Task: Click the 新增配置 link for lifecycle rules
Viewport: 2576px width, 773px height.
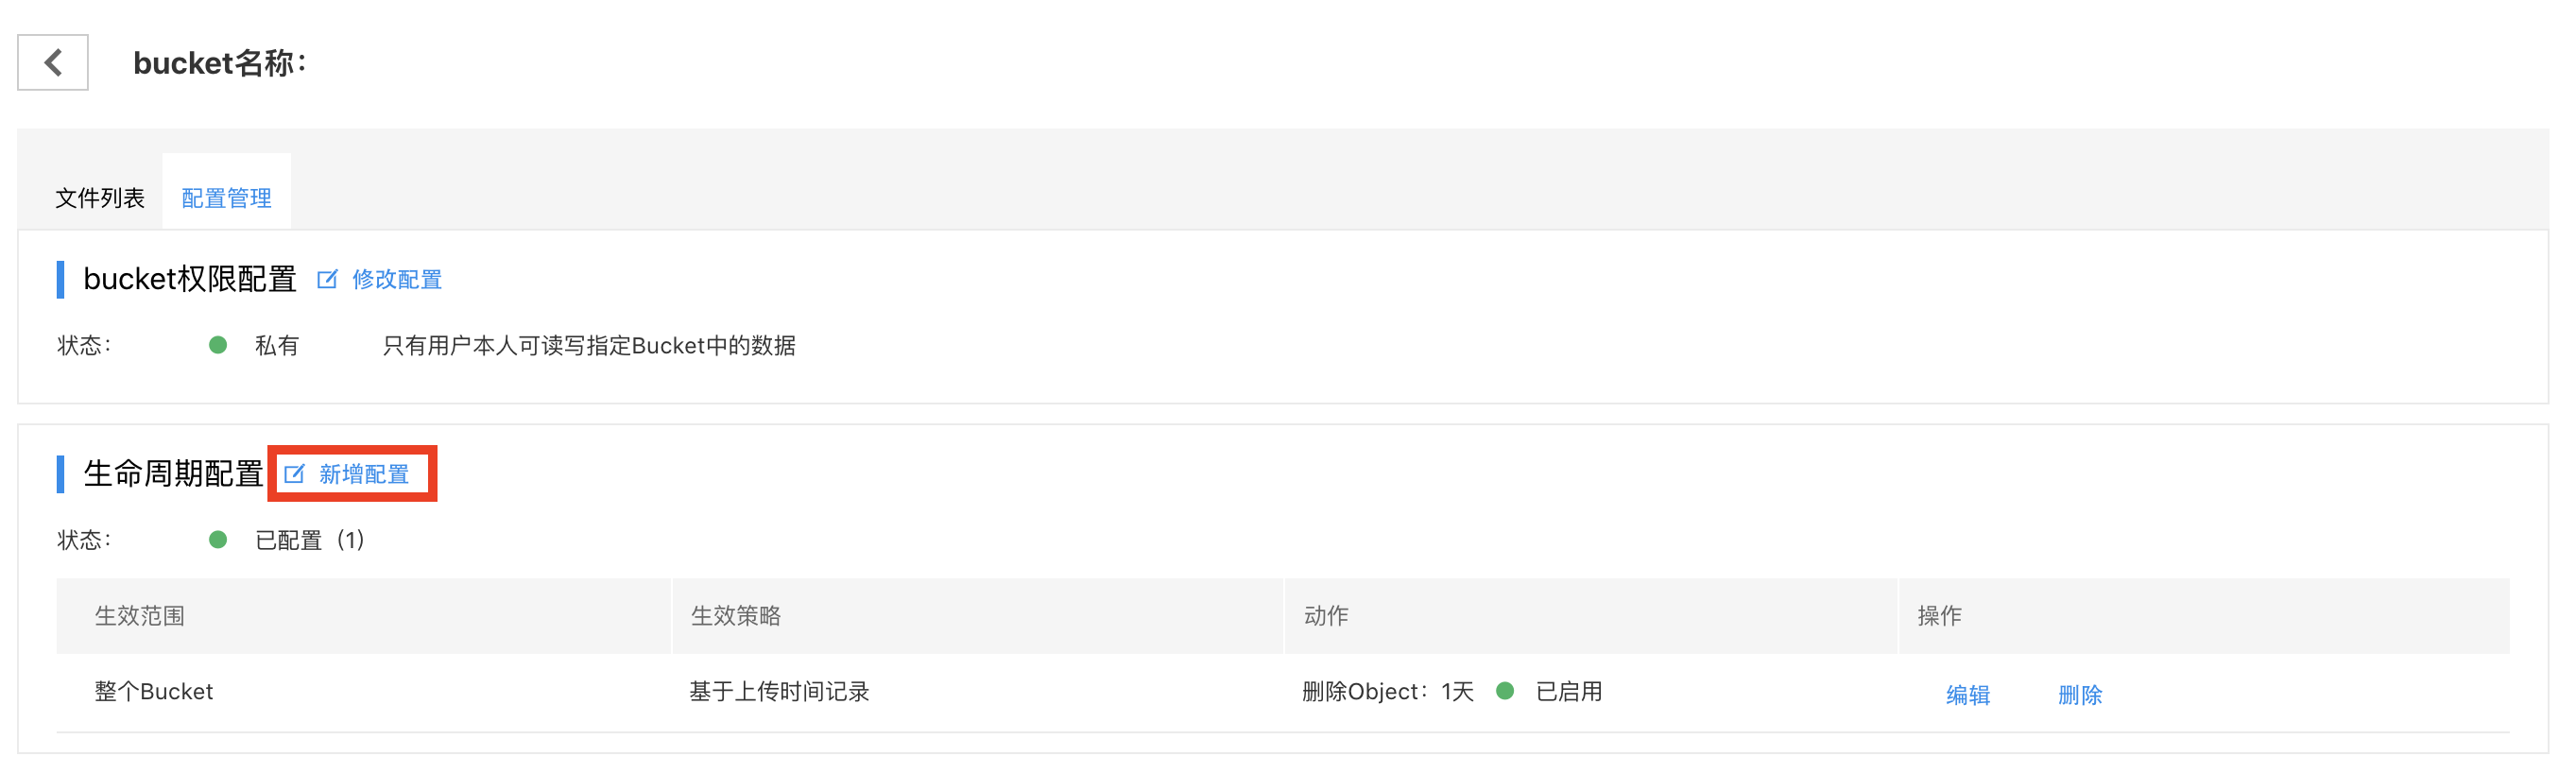Action: (x=364, y=474)
